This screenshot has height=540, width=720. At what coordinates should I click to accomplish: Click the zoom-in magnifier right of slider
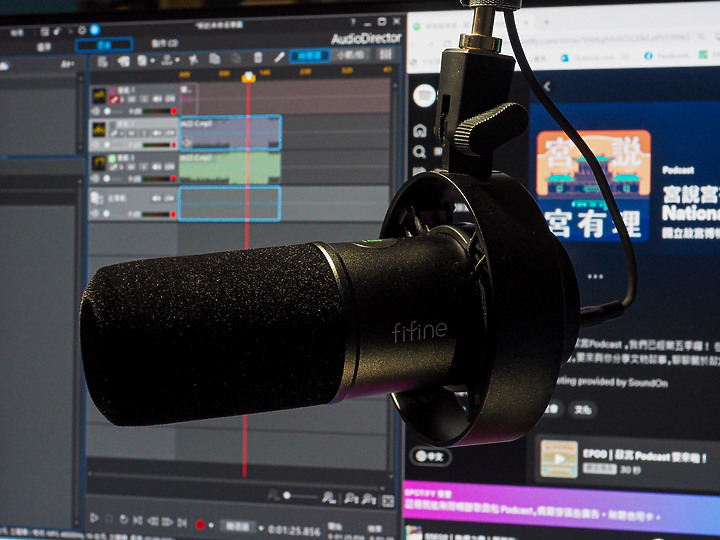328,497
